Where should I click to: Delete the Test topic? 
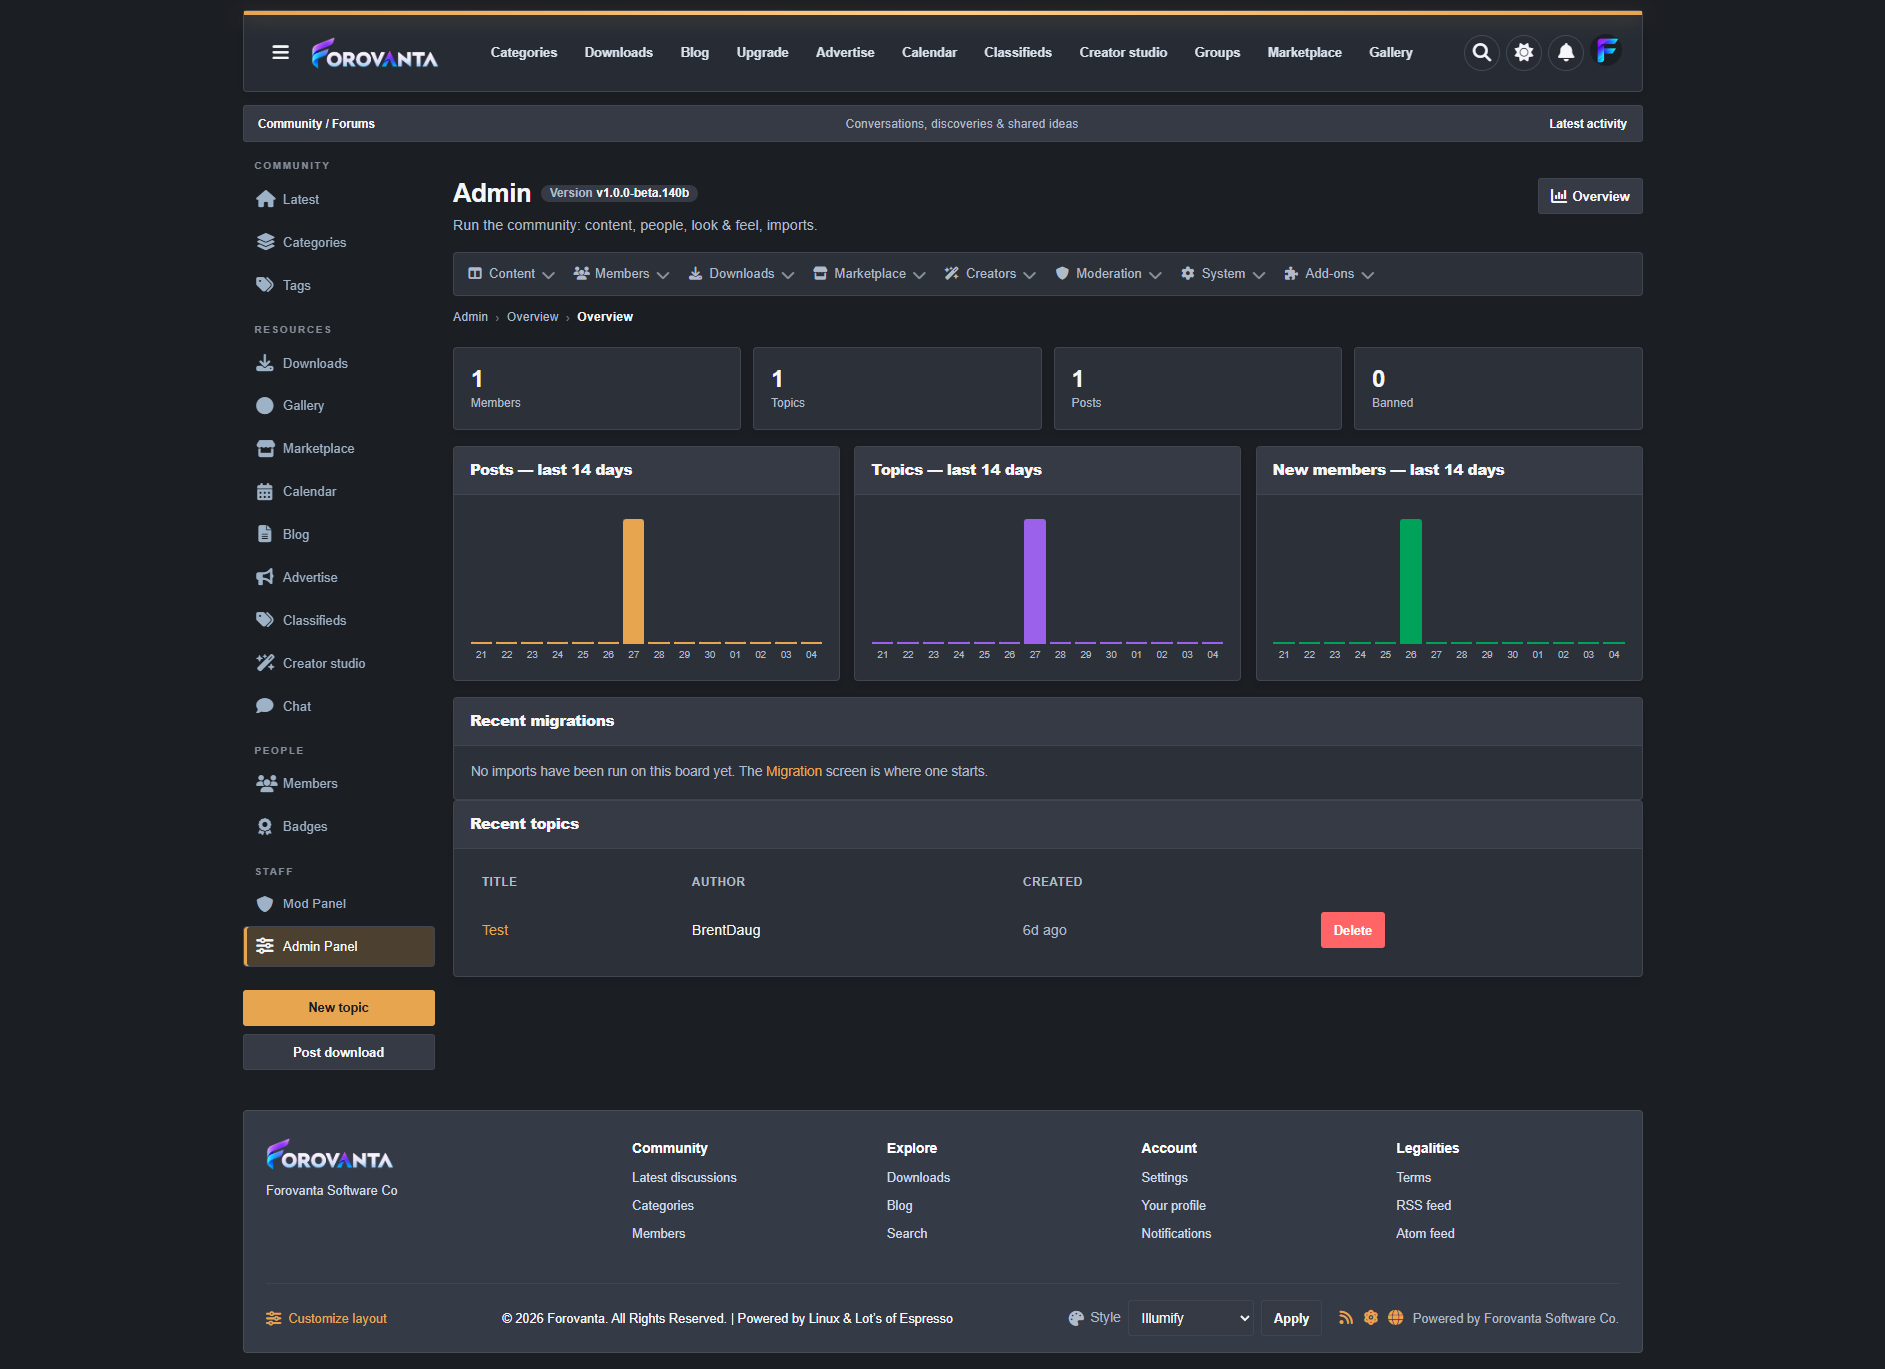[x=1352, y=930]
